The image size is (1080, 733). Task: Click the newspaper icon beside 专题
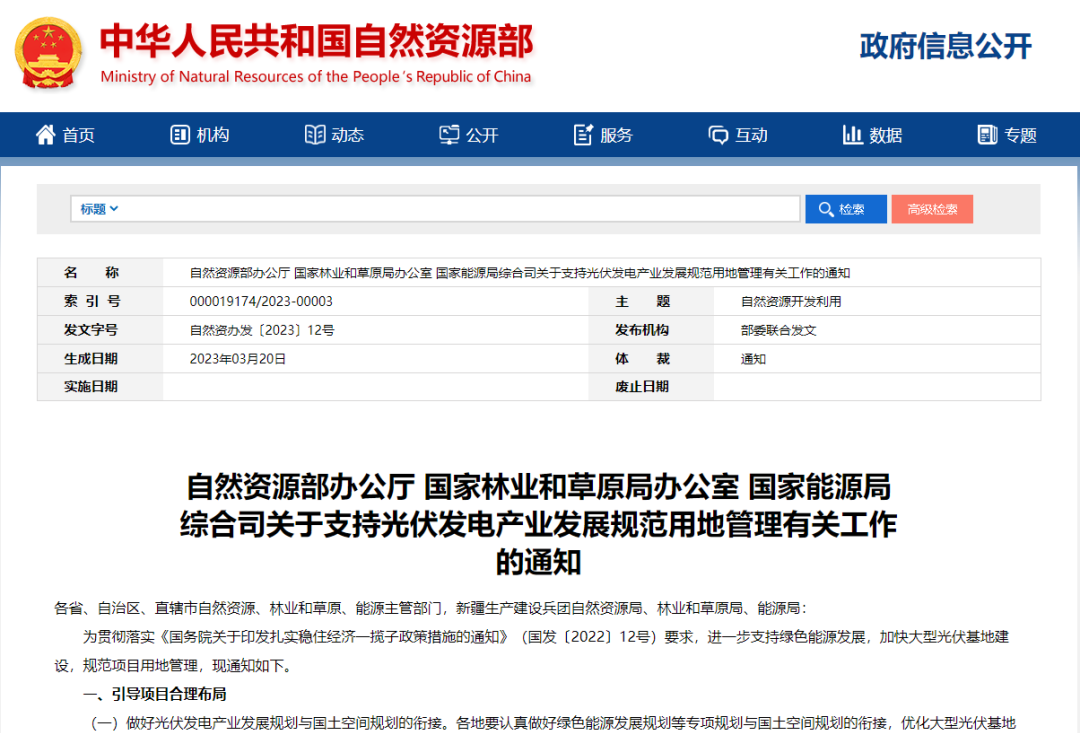(x=987, y=135)
